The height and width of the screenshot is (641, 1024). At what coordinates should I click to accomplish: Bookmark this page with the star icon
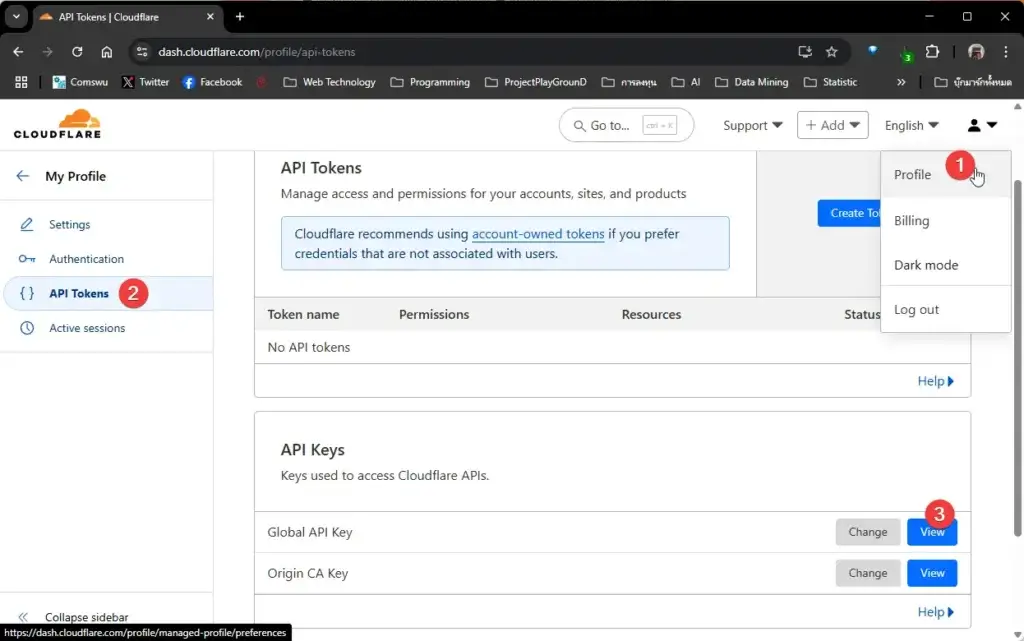pyautogui.click(x=831, y=52)
